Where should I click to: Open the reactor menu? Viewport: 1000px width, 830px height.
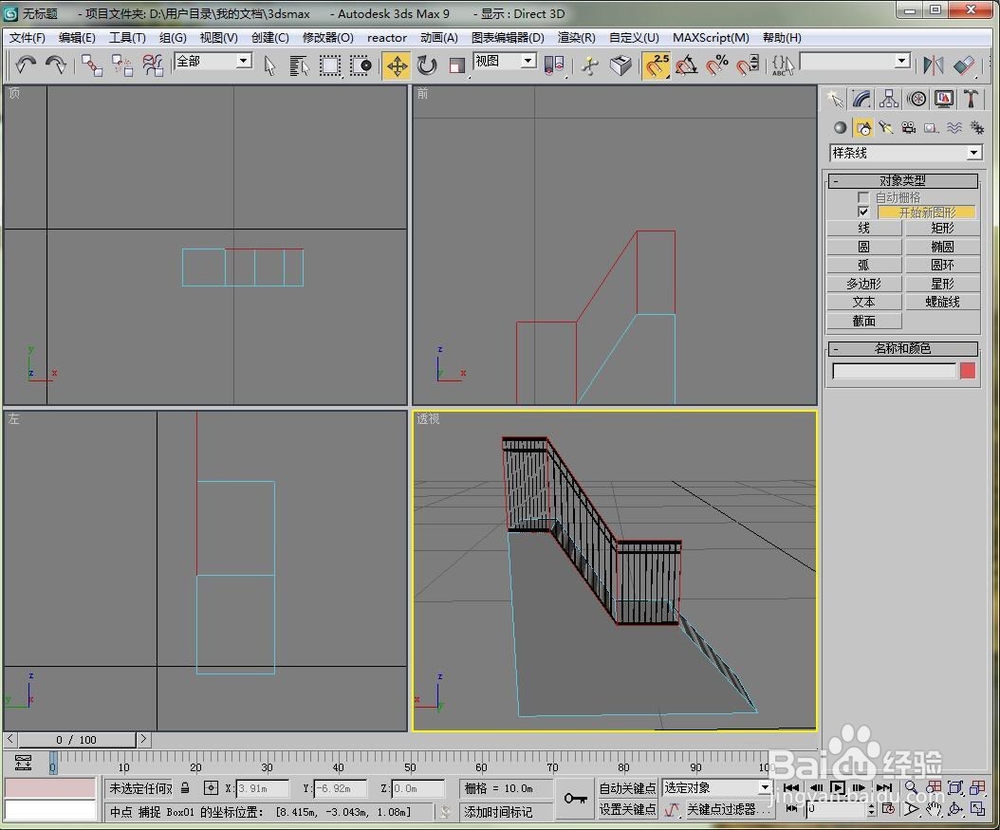(x=386, y=38)
